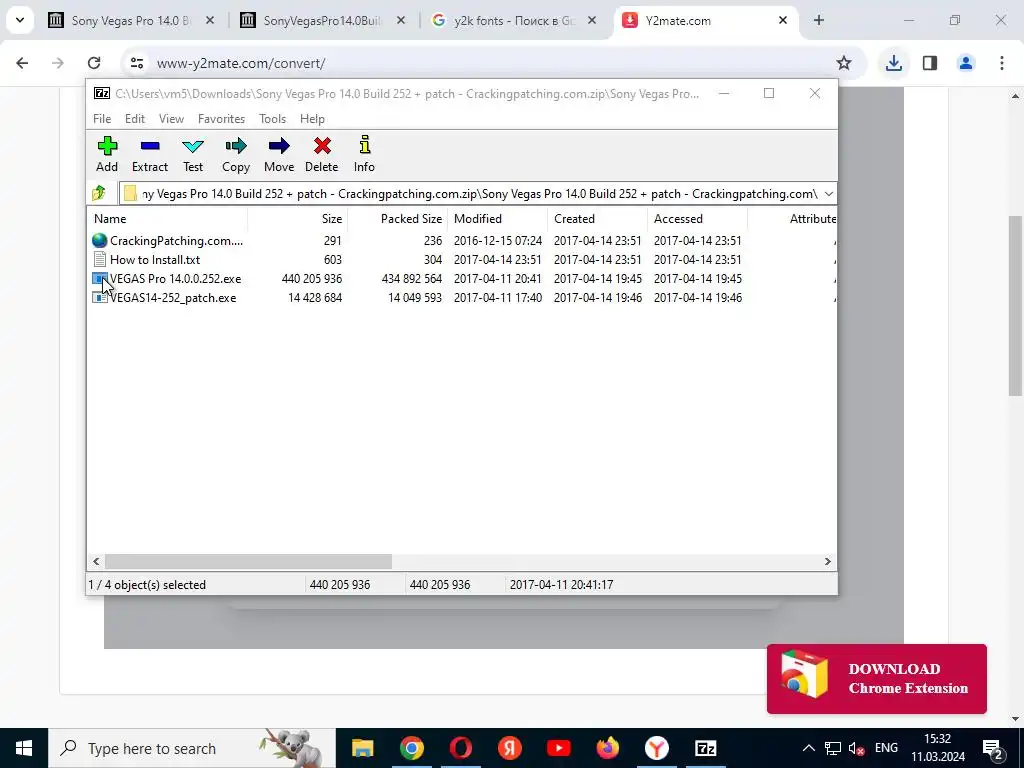This screenshot has height=768, width=1024.
Task: Open ENG language selector
Action: [886, 748]
